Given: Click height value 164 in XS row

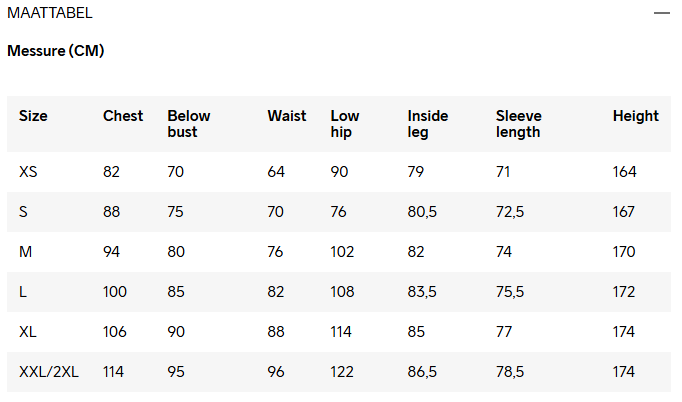Looking at the screenshot, I should tap(625, 172).
